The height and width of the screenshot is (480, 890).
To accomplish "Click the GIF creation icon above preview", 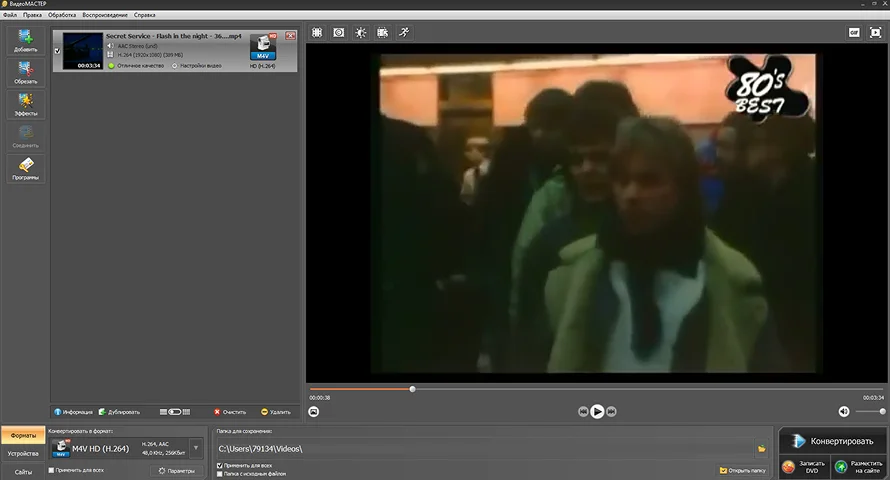I will click(x=854, y=32).
